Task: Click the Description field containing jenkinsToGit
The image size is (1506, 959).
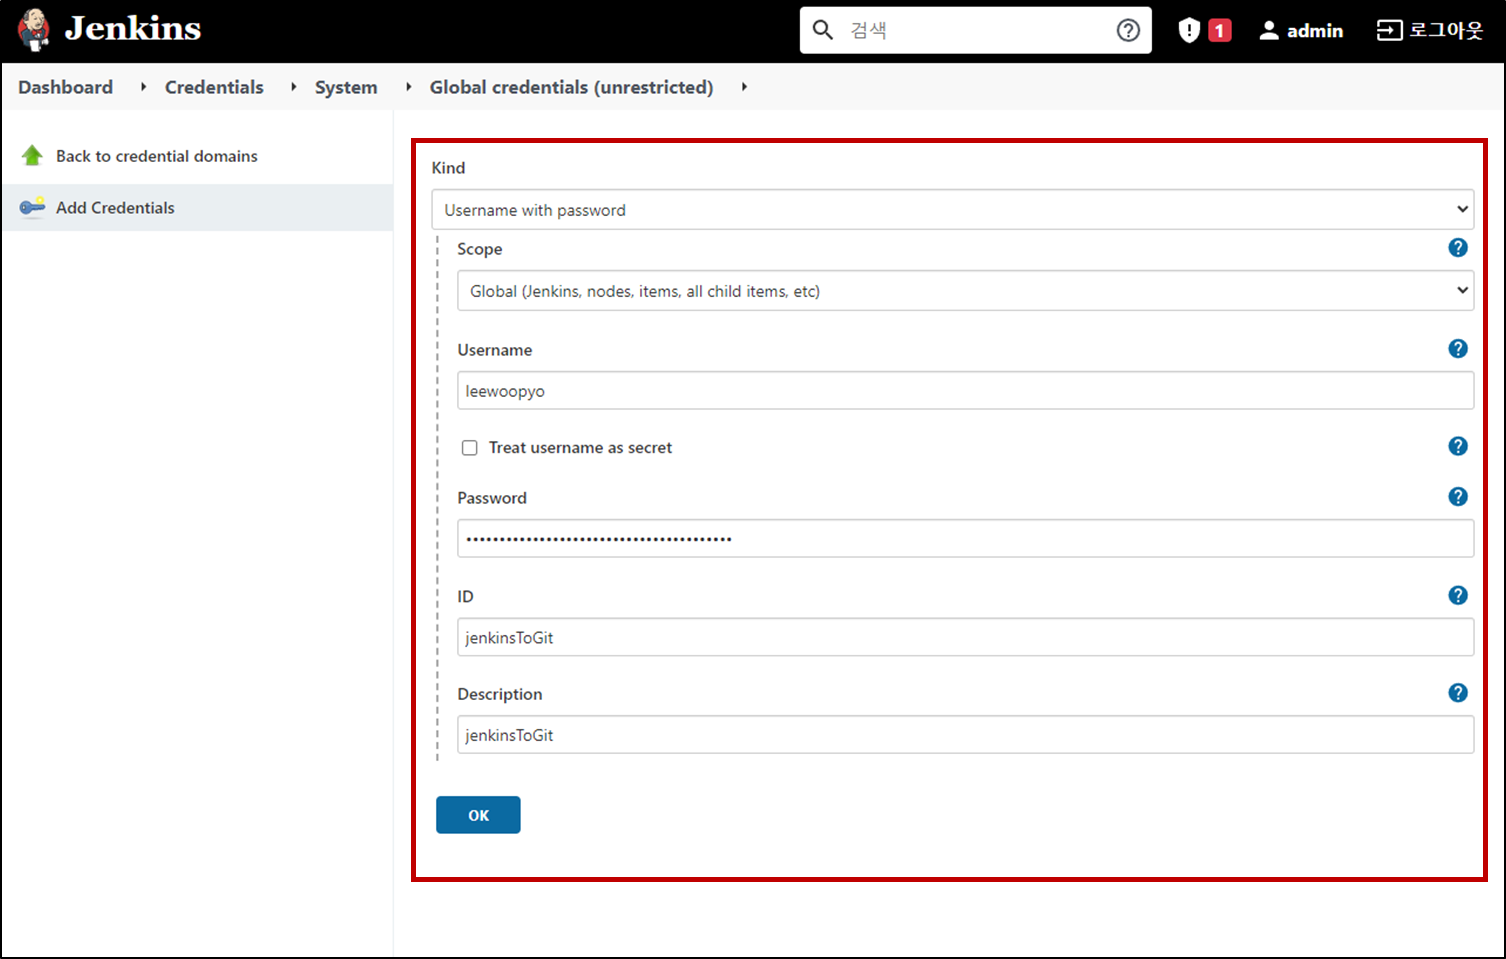Action: pos(966,734)
